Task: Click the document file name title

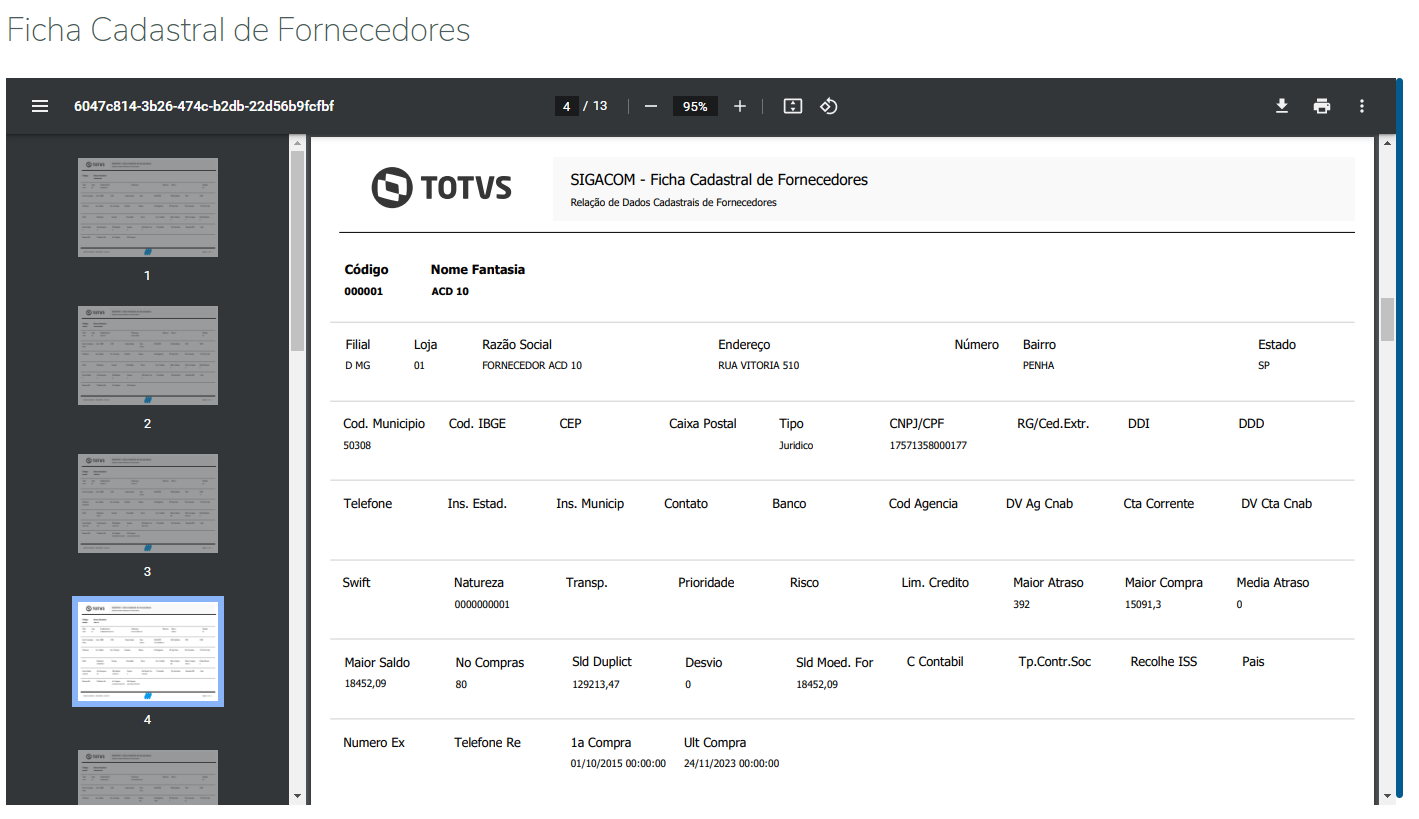Action: coord(204,106)
